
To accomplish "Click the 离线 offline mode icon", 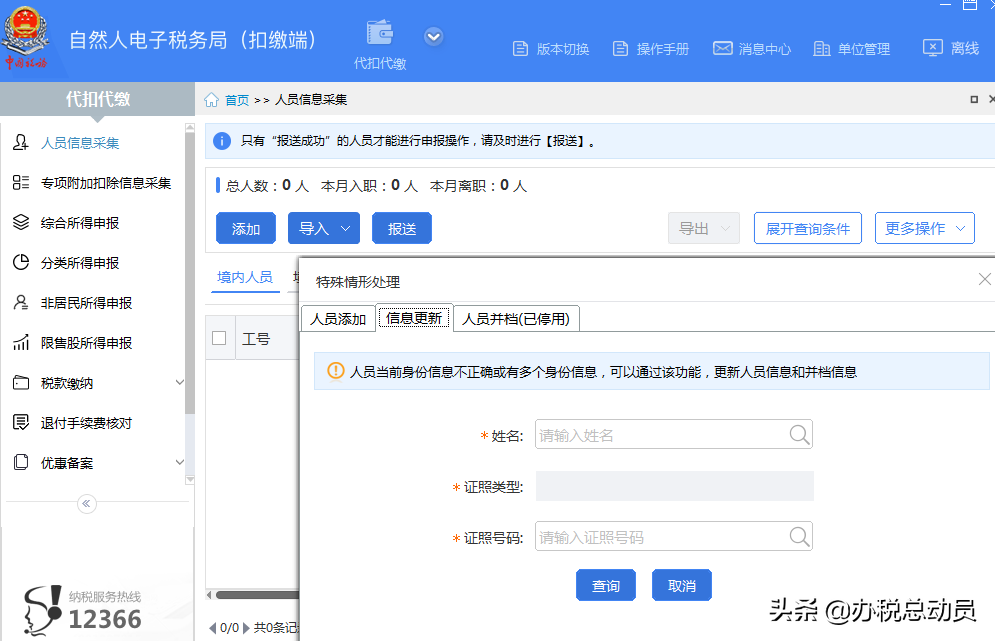I will [933, 47].
